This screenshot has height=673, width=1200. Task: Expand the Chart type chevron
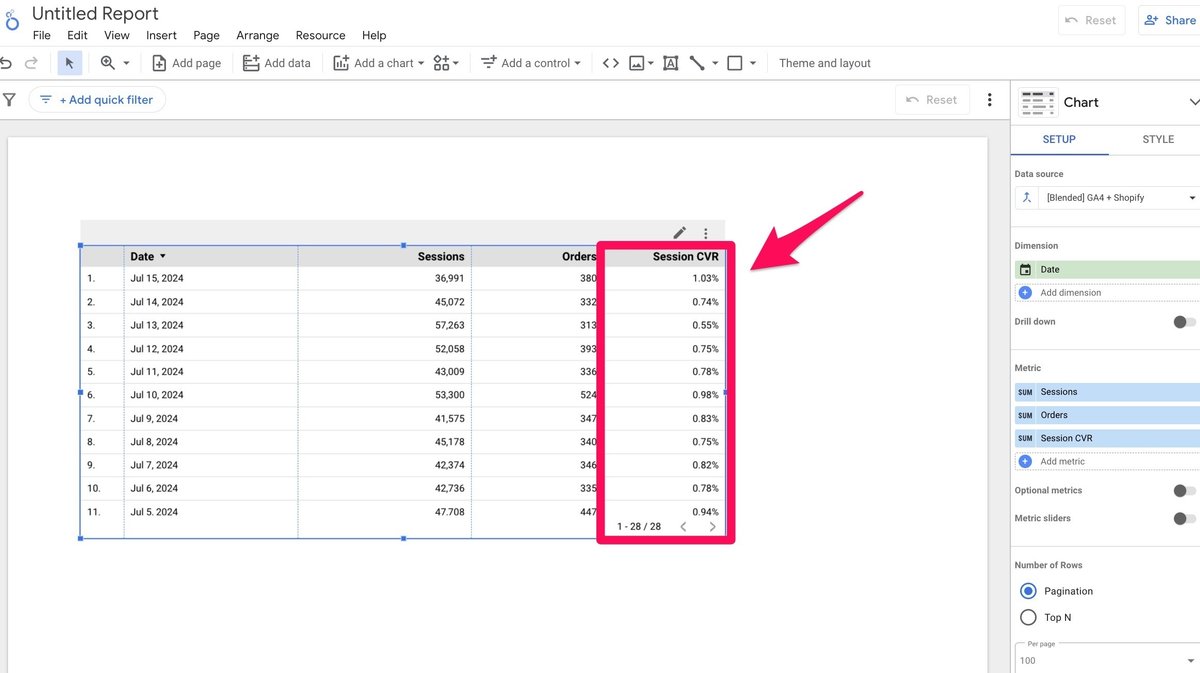pyautogui.click(x=1193, y=102)
